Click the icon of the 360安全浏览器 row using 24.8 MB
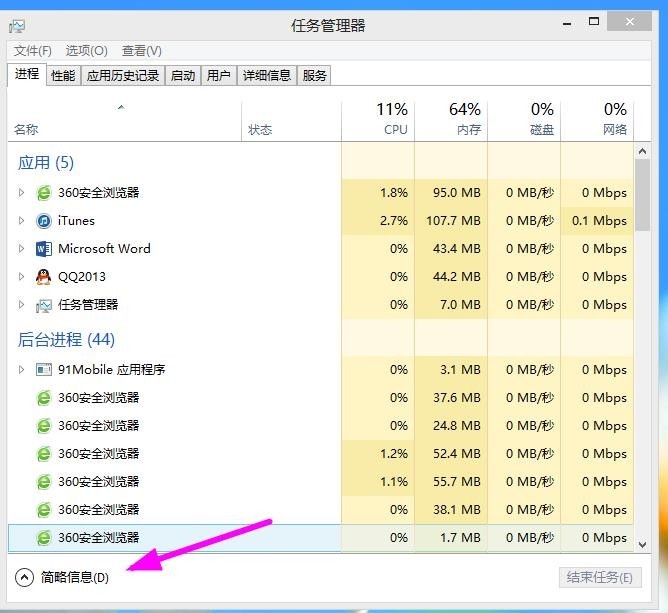Viewport: 668px width, 613px height. (43, 426)
